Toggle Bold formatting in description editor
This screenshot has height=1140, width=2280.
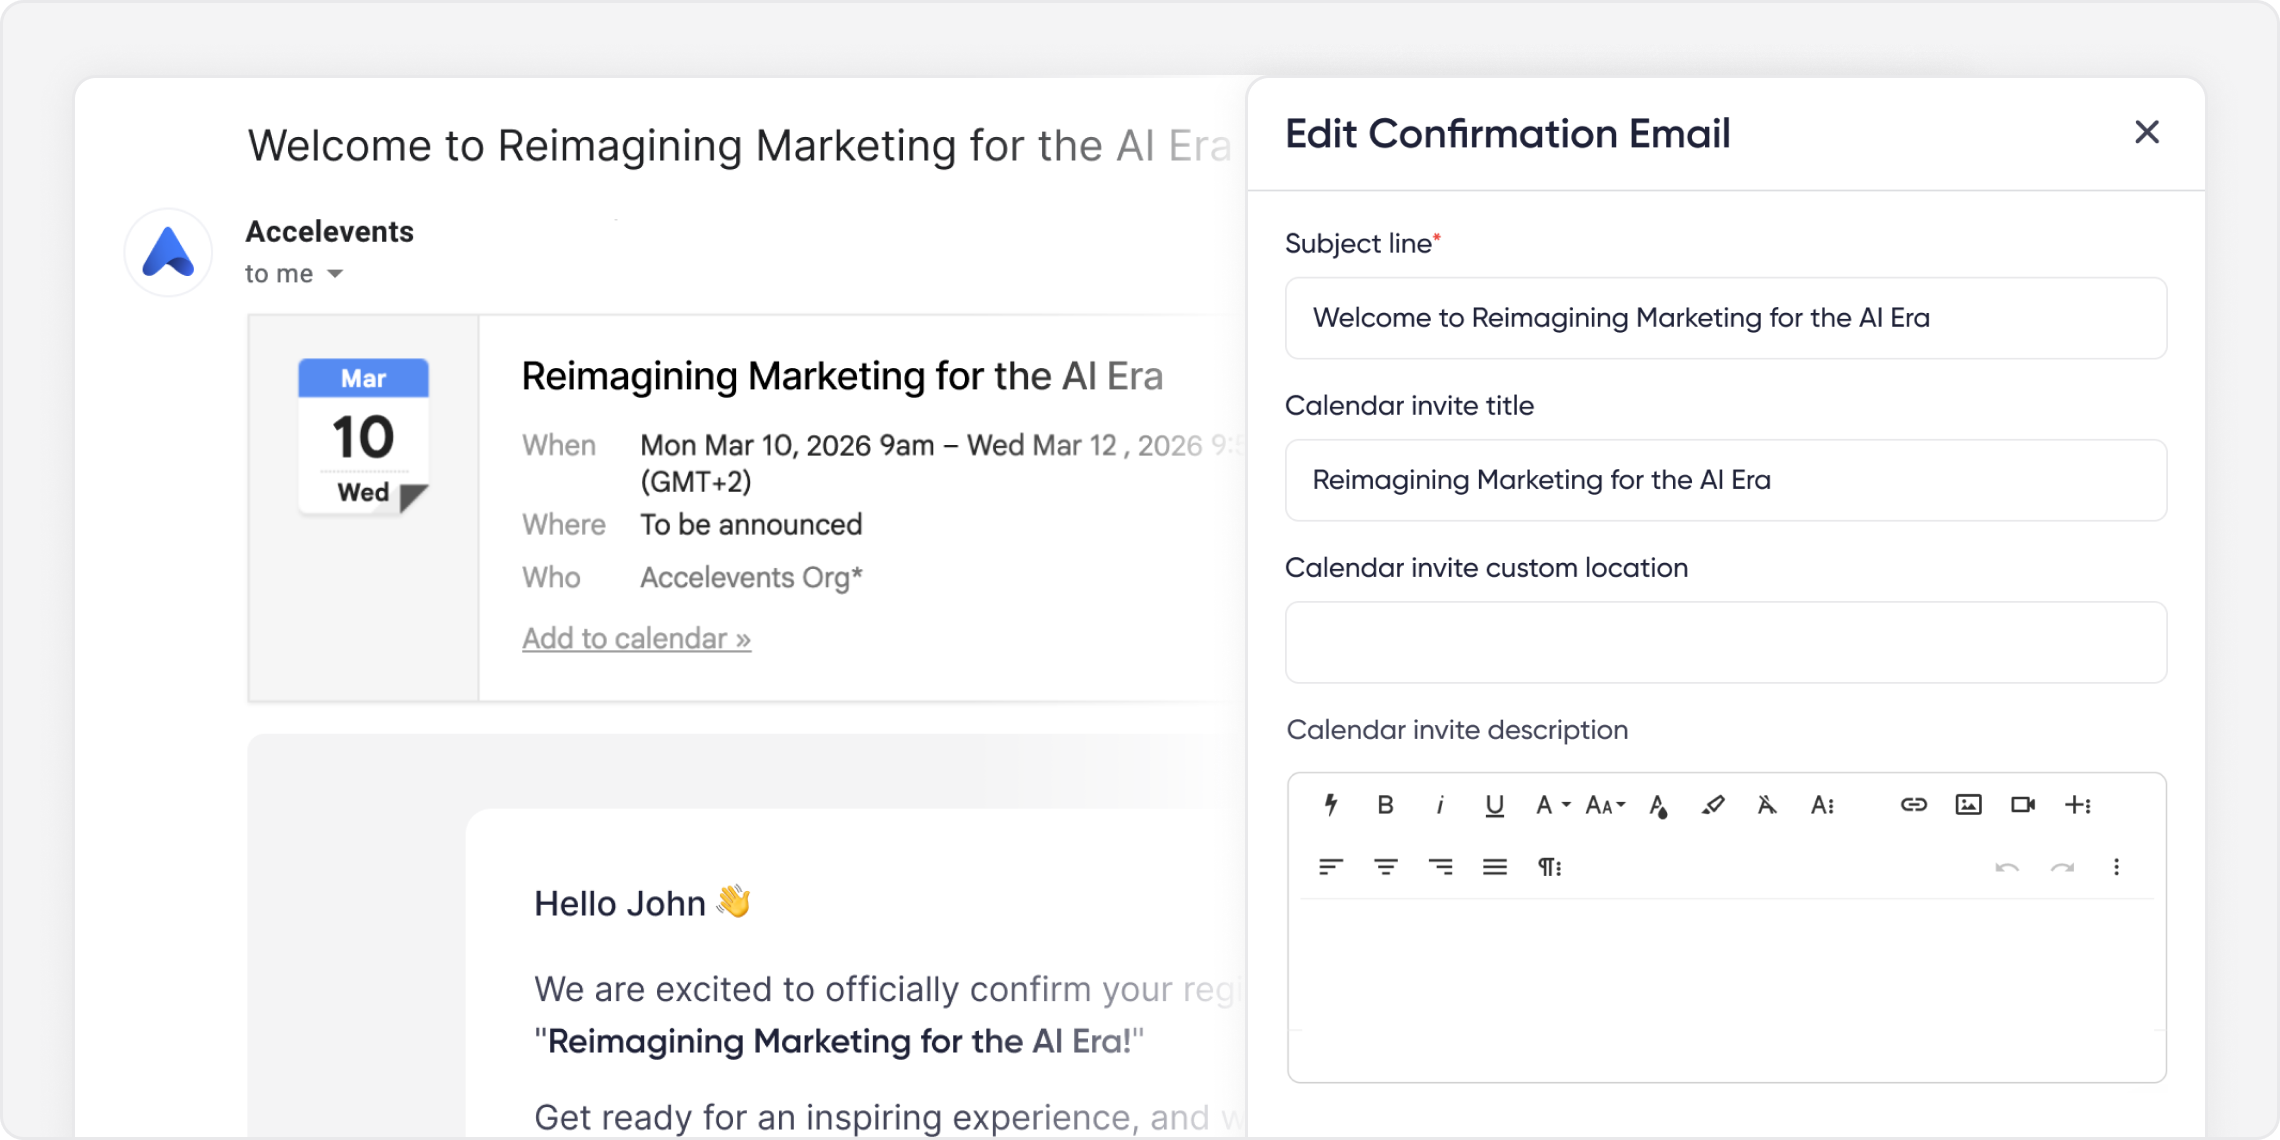coord(1385,805)
